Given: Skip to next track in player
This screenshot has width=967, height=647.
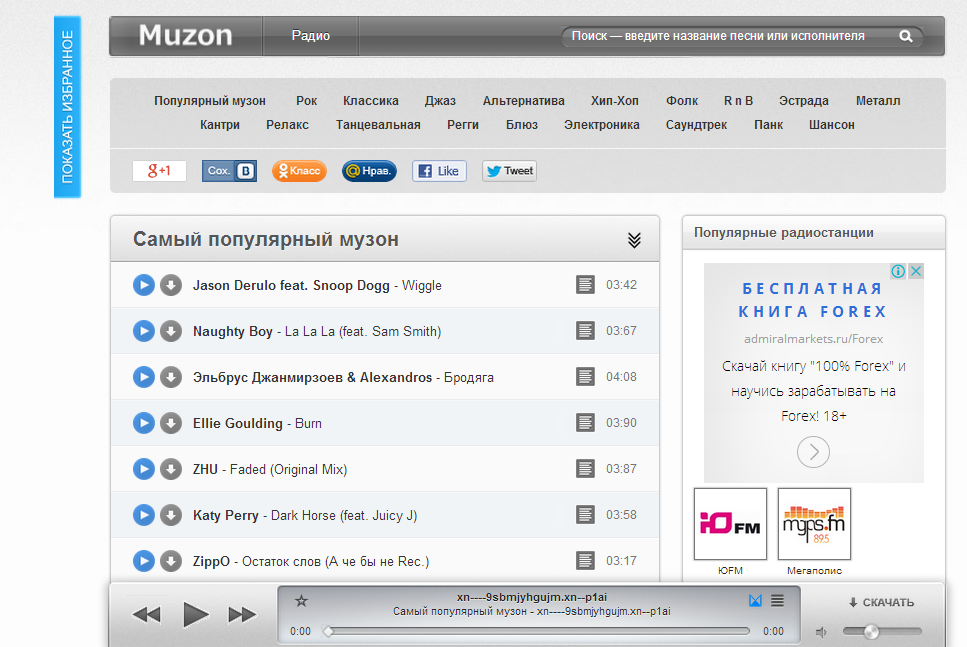Looking at the screenshot, I should click(x=242, y=614).
